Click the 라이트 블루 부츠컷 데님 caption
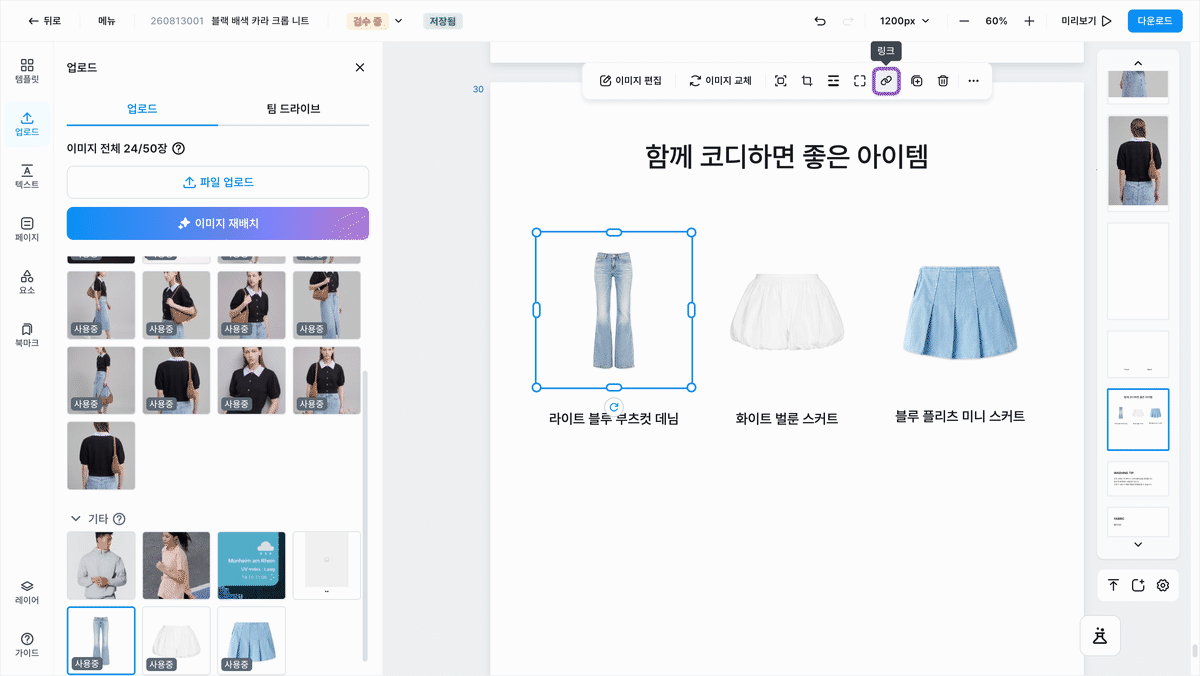1200x676 pixels. point(614,419)
